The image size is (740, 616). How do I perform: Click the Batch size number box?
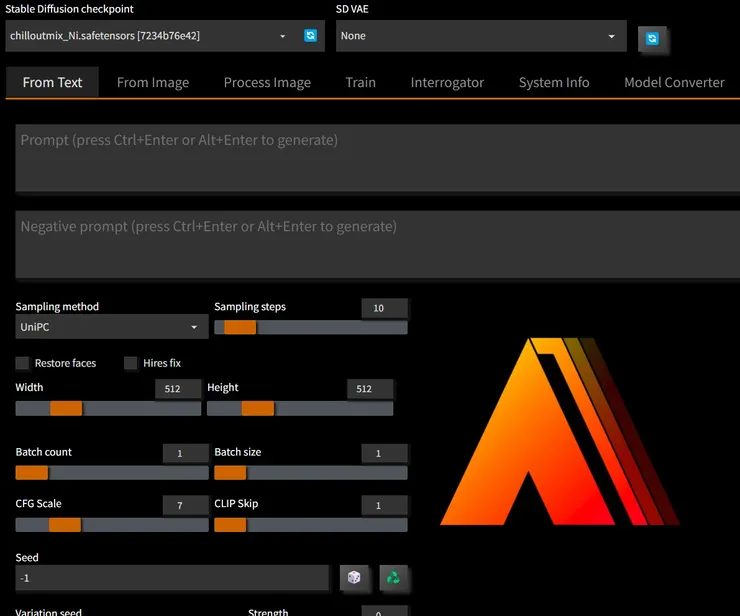coord(384,453)
